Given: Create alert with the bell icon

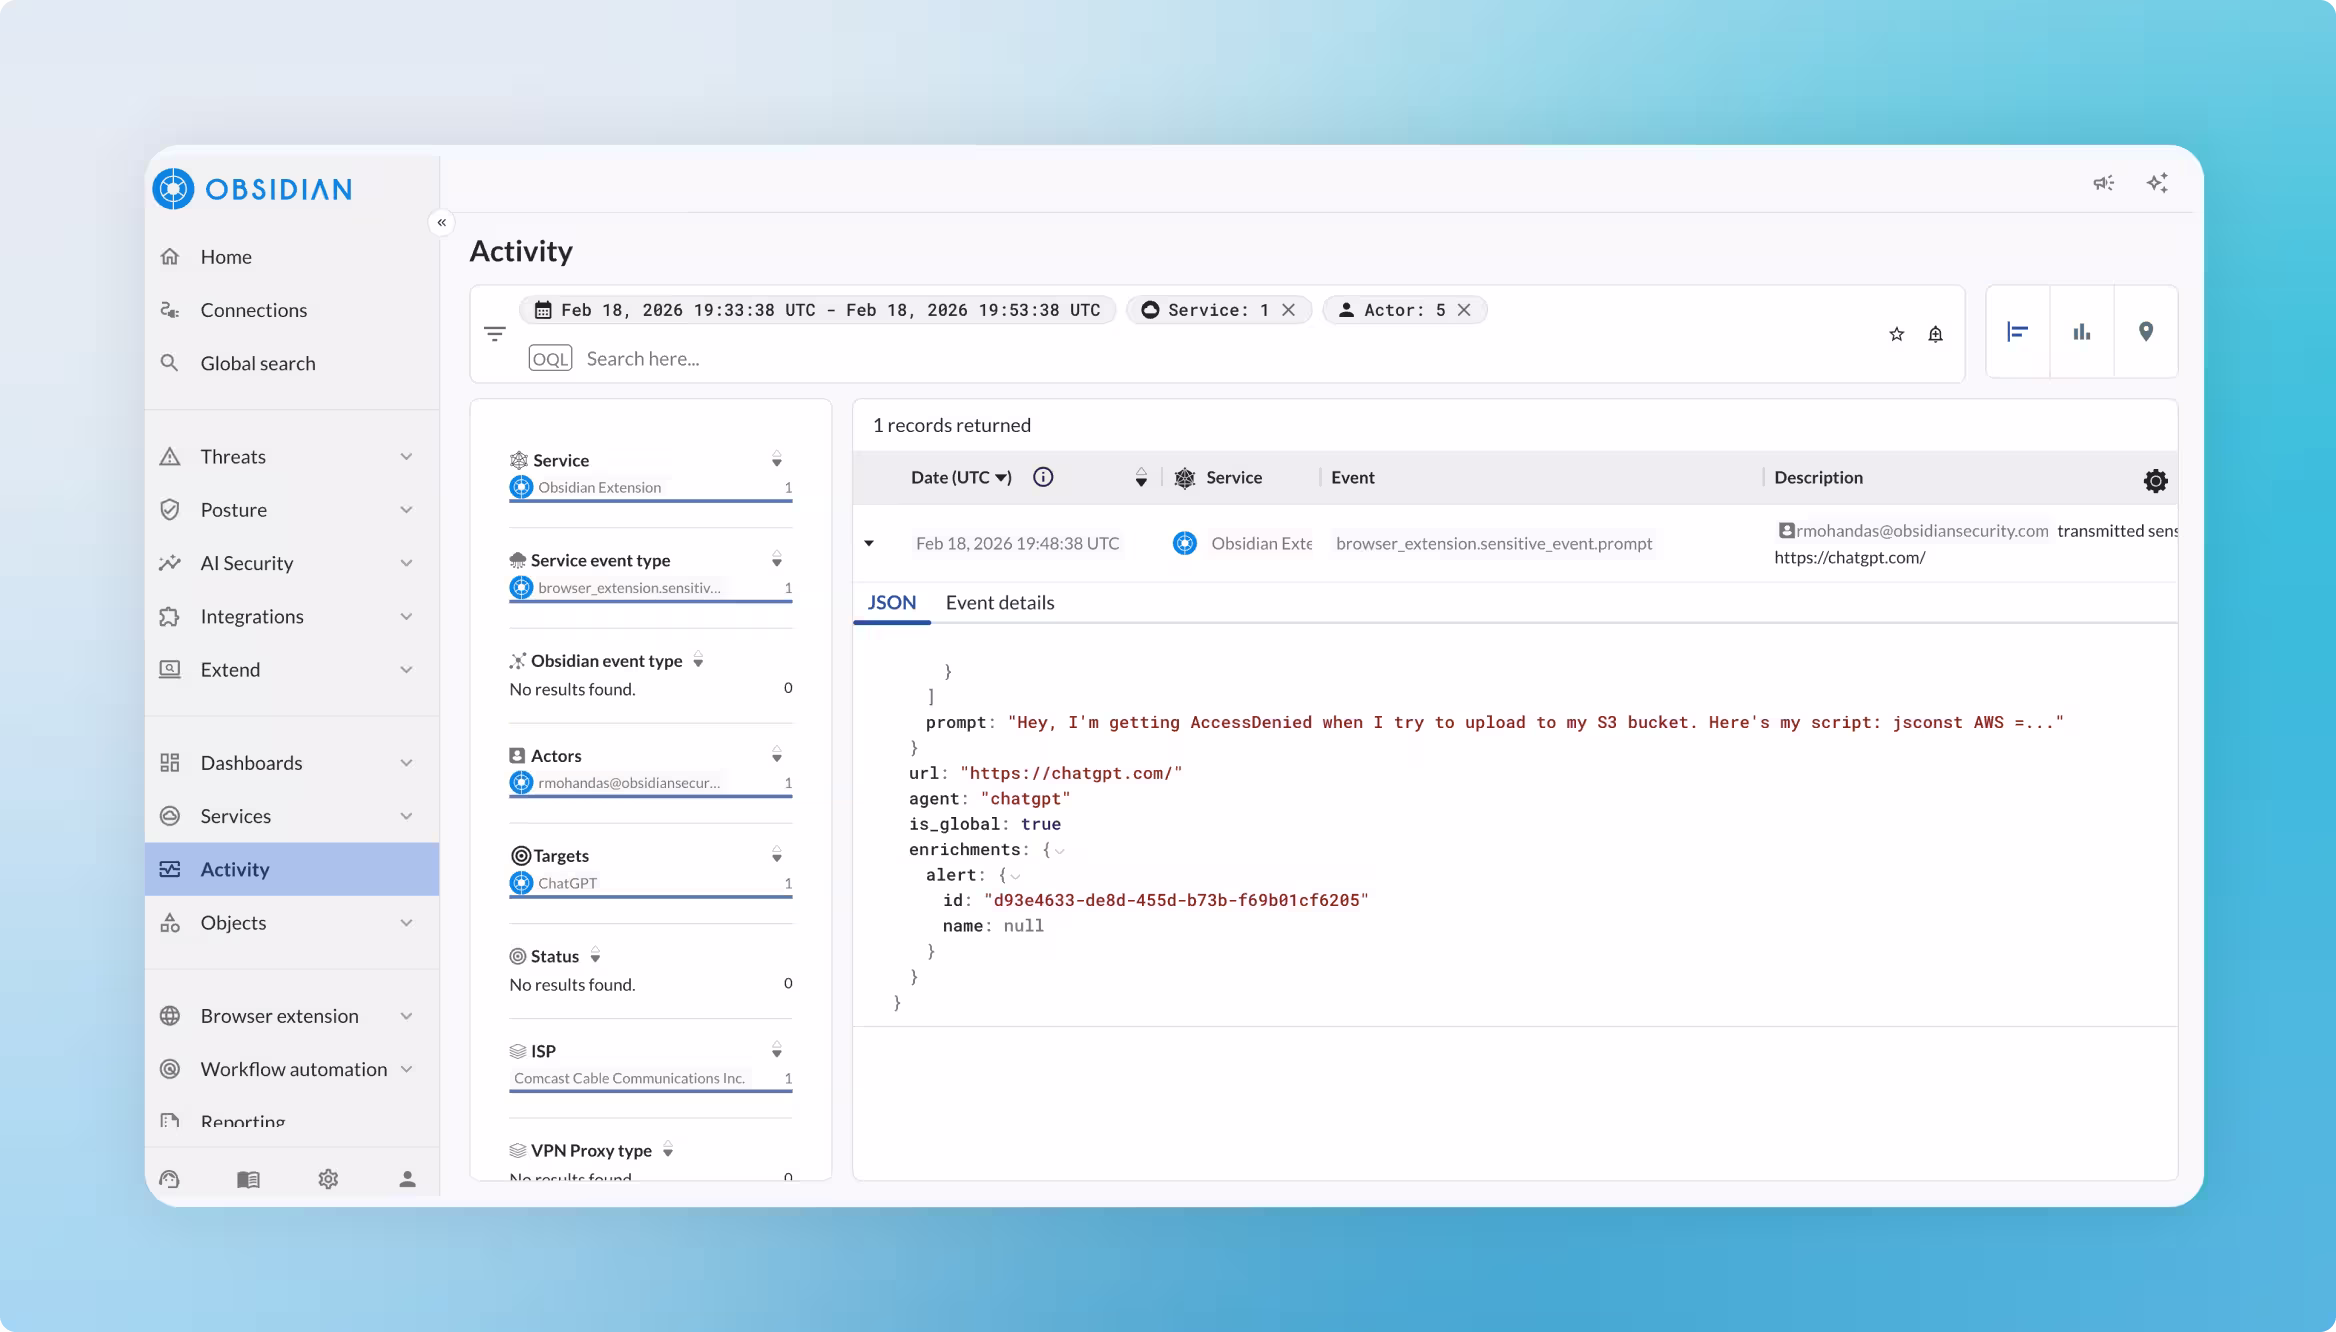Looking at the screenshot, I should pos(1936,334).
